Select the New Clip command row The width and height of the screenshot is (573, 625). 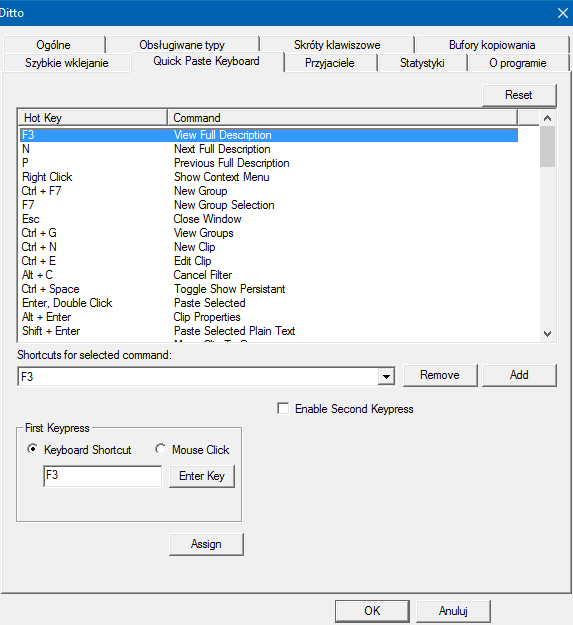pos(269,247)
